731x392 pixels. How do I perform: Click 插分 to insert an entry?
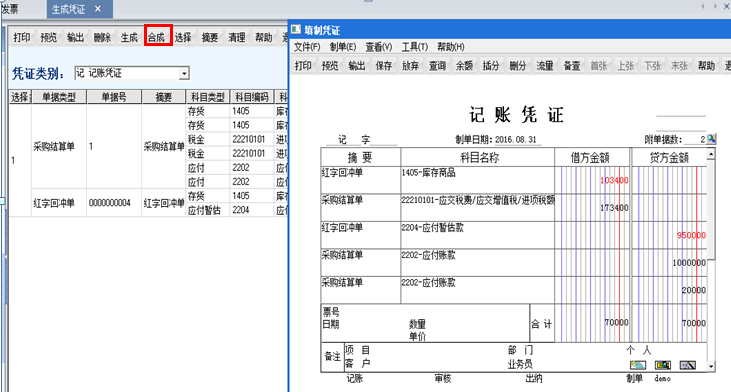tap(491, 66)
